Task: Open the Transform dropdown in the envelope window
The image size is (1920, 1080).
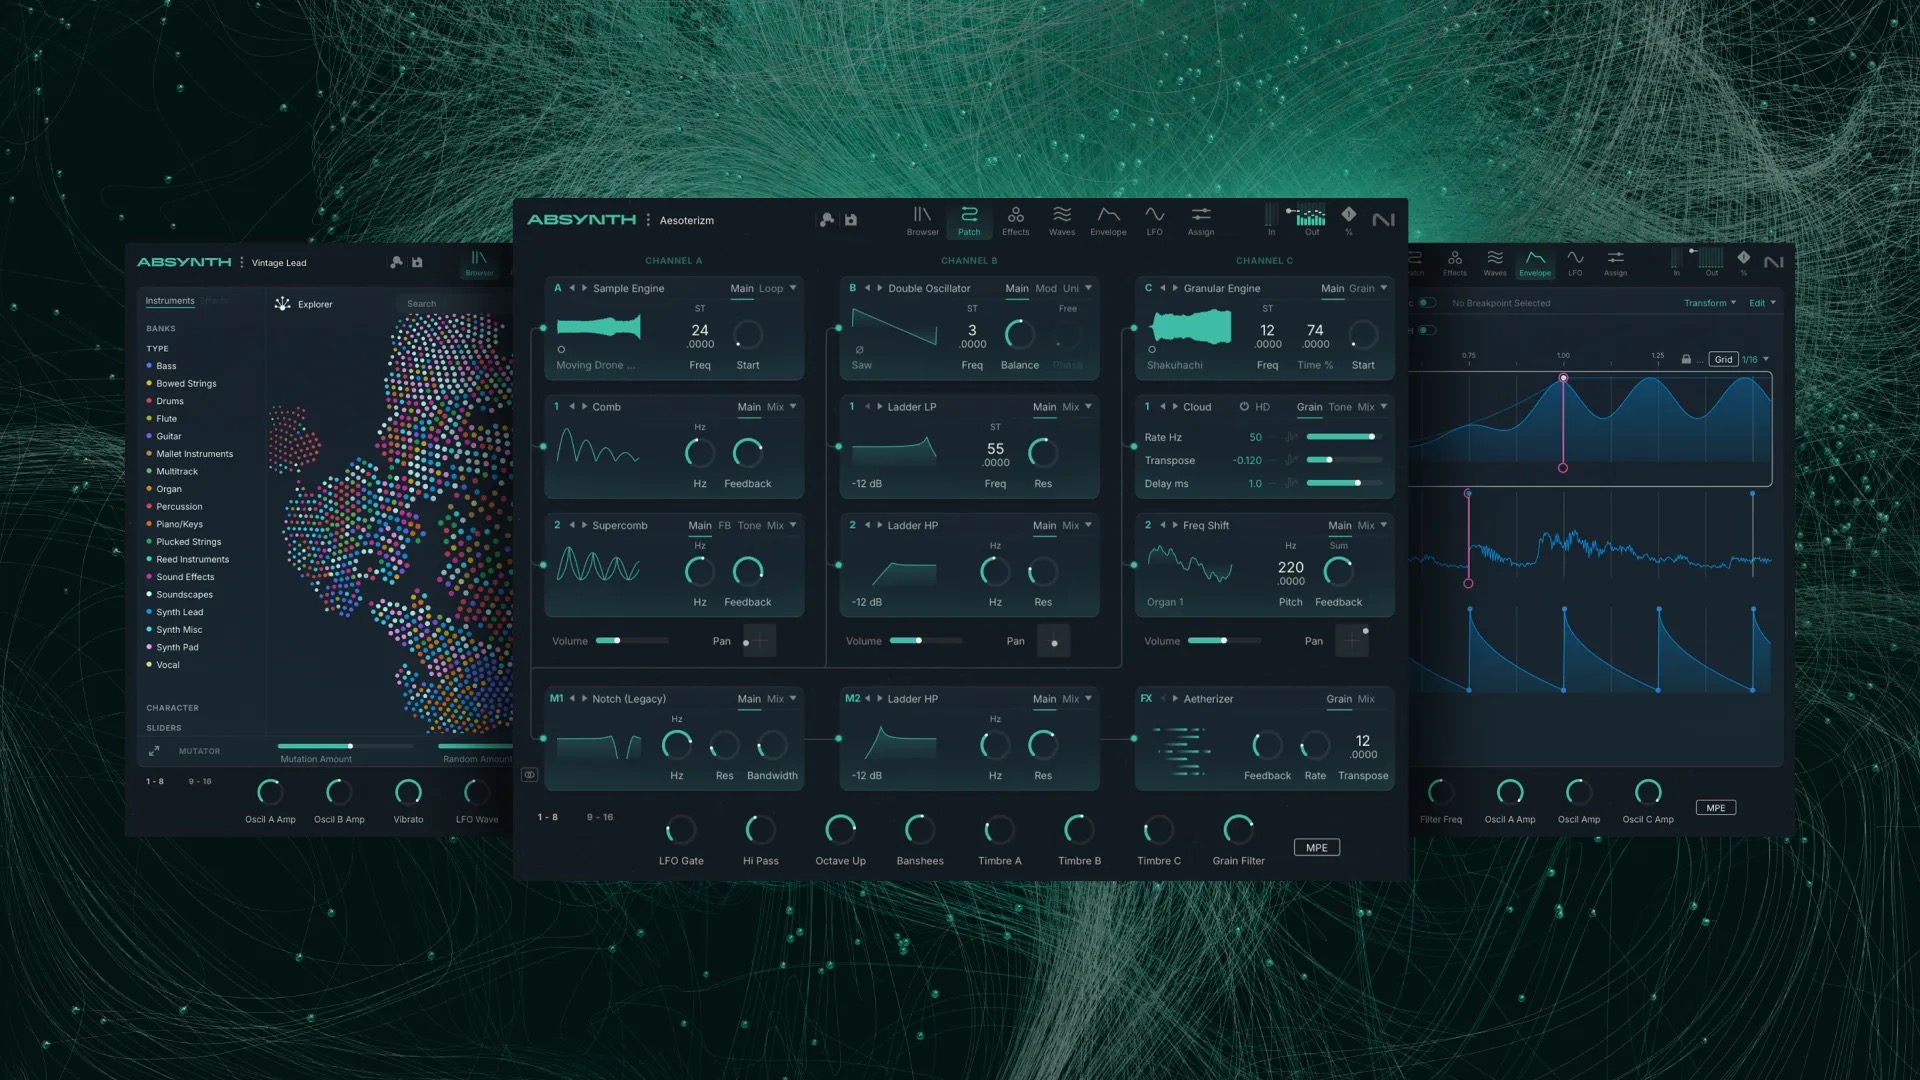Action: coord(1710,303)
